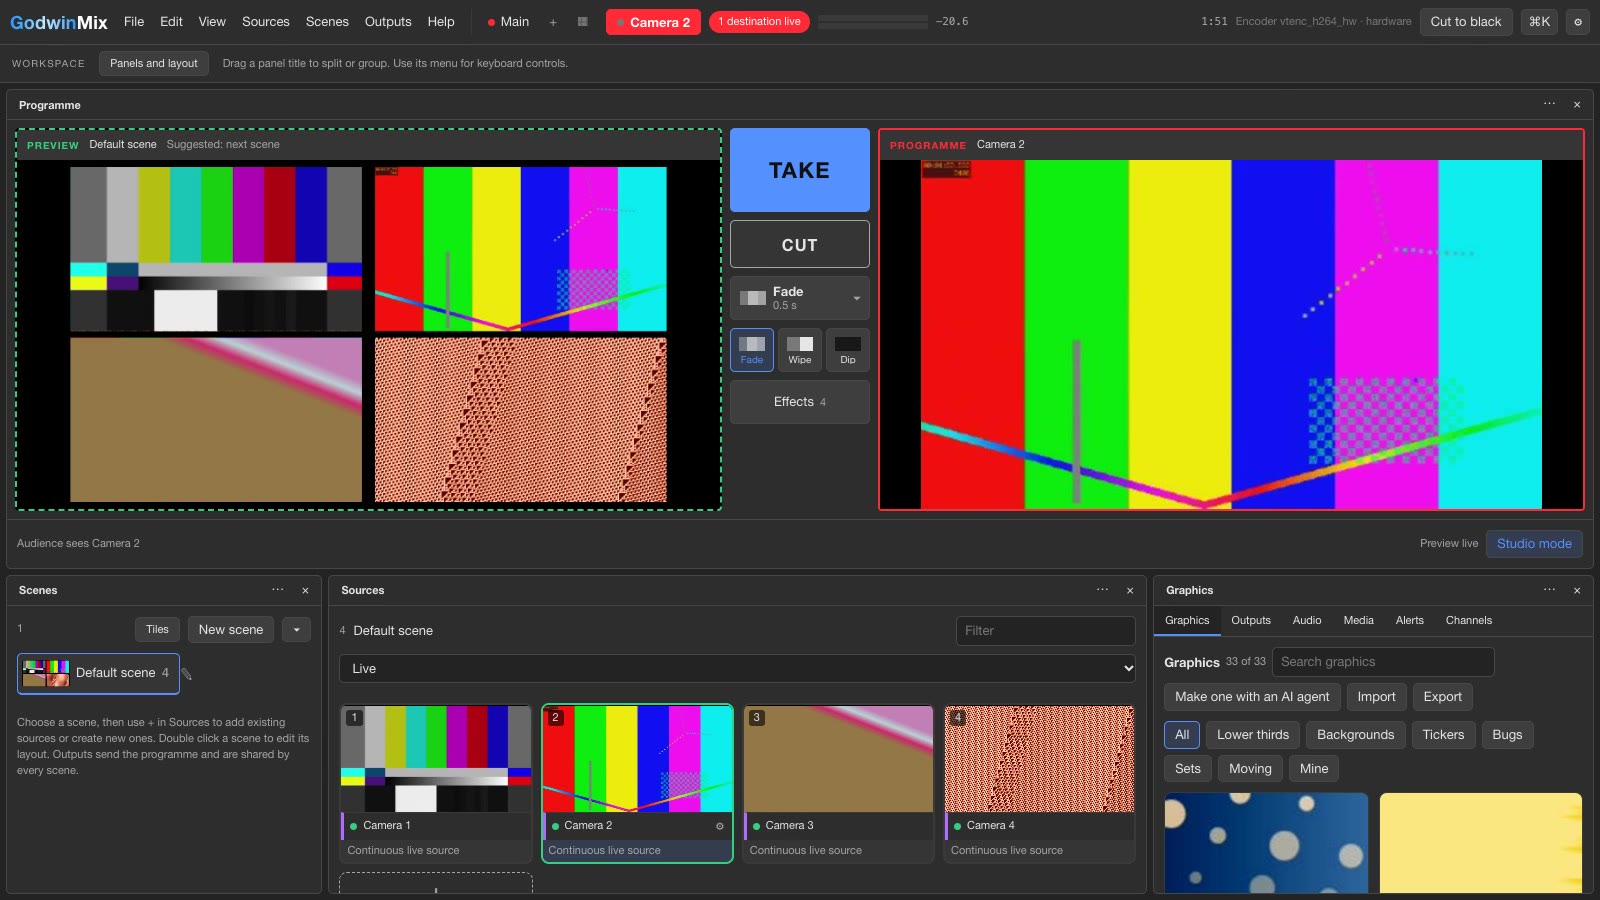Open the Sources menu

pyautogui.click(x=266, y=22)
